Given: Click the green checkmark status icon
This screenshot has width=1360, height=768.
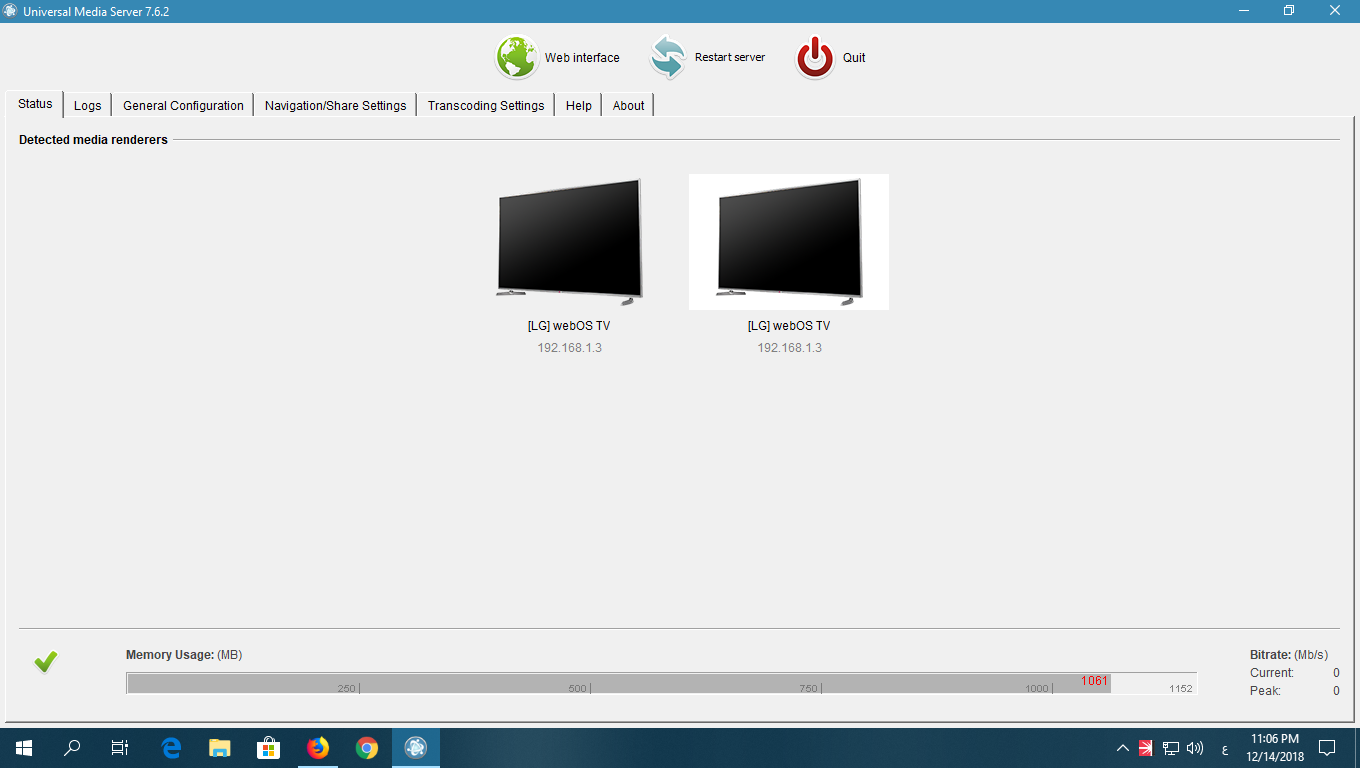Looking at the screenshot, I should coord(46,661).
